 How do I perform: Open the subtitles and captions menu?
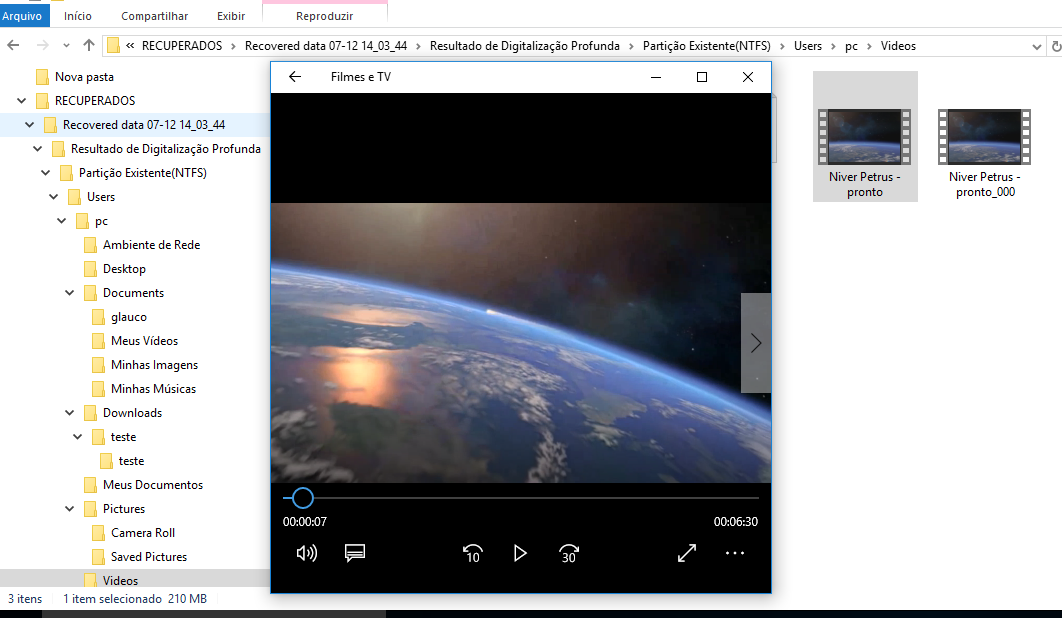(x=355, y=553)
